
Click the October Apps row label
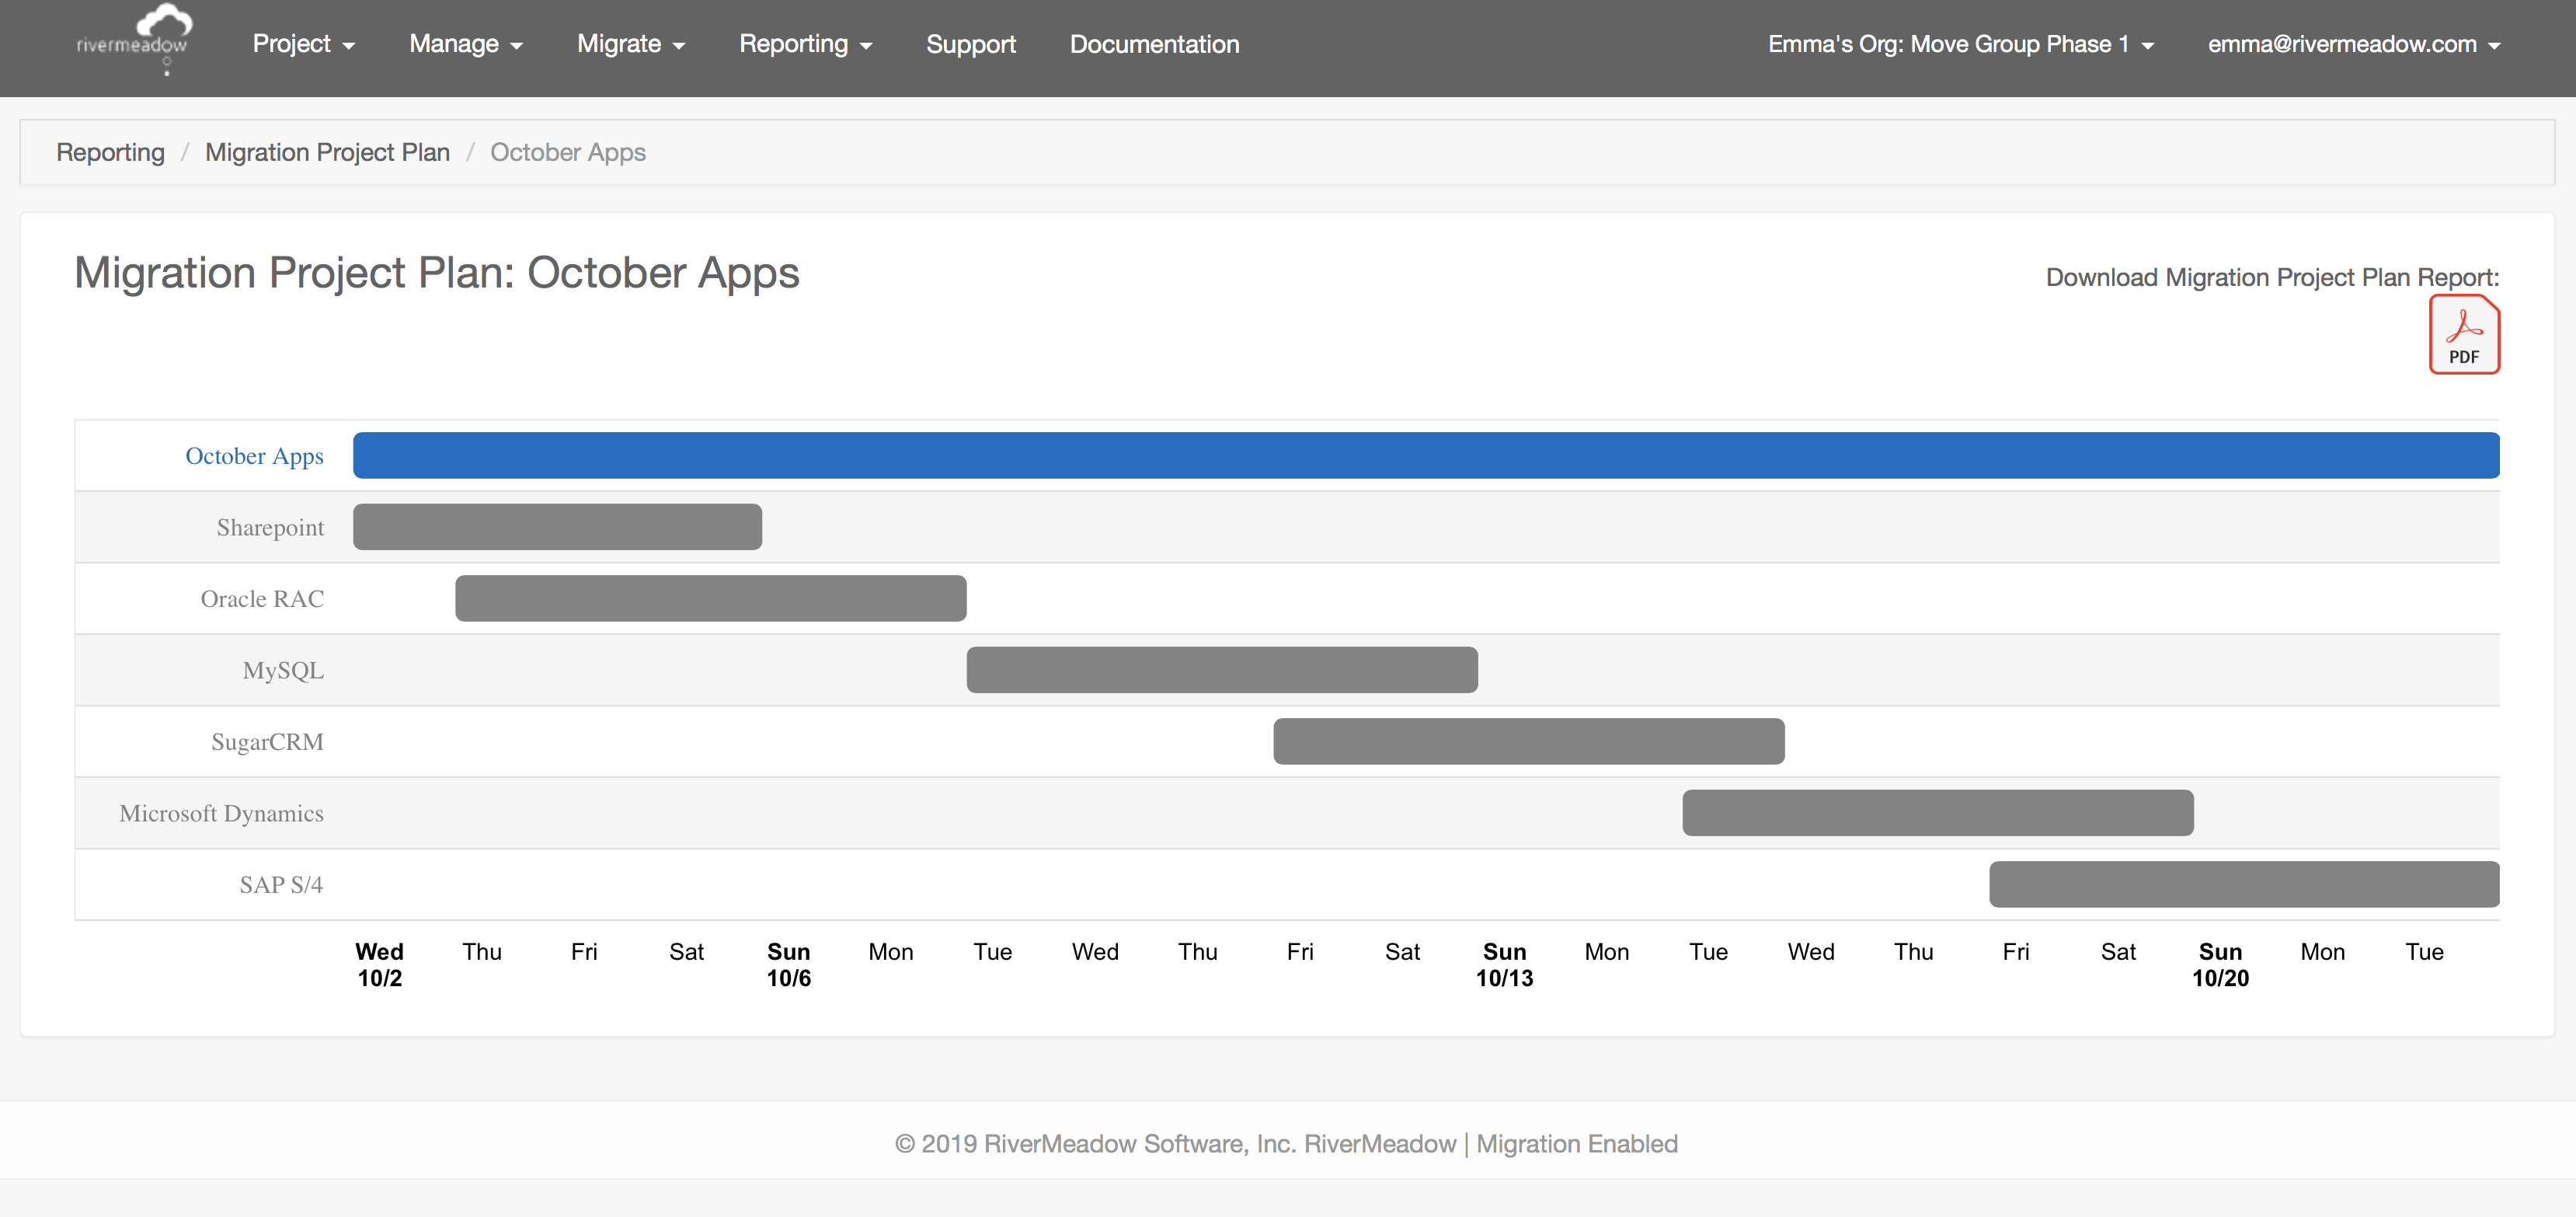[x=254, y=456]
